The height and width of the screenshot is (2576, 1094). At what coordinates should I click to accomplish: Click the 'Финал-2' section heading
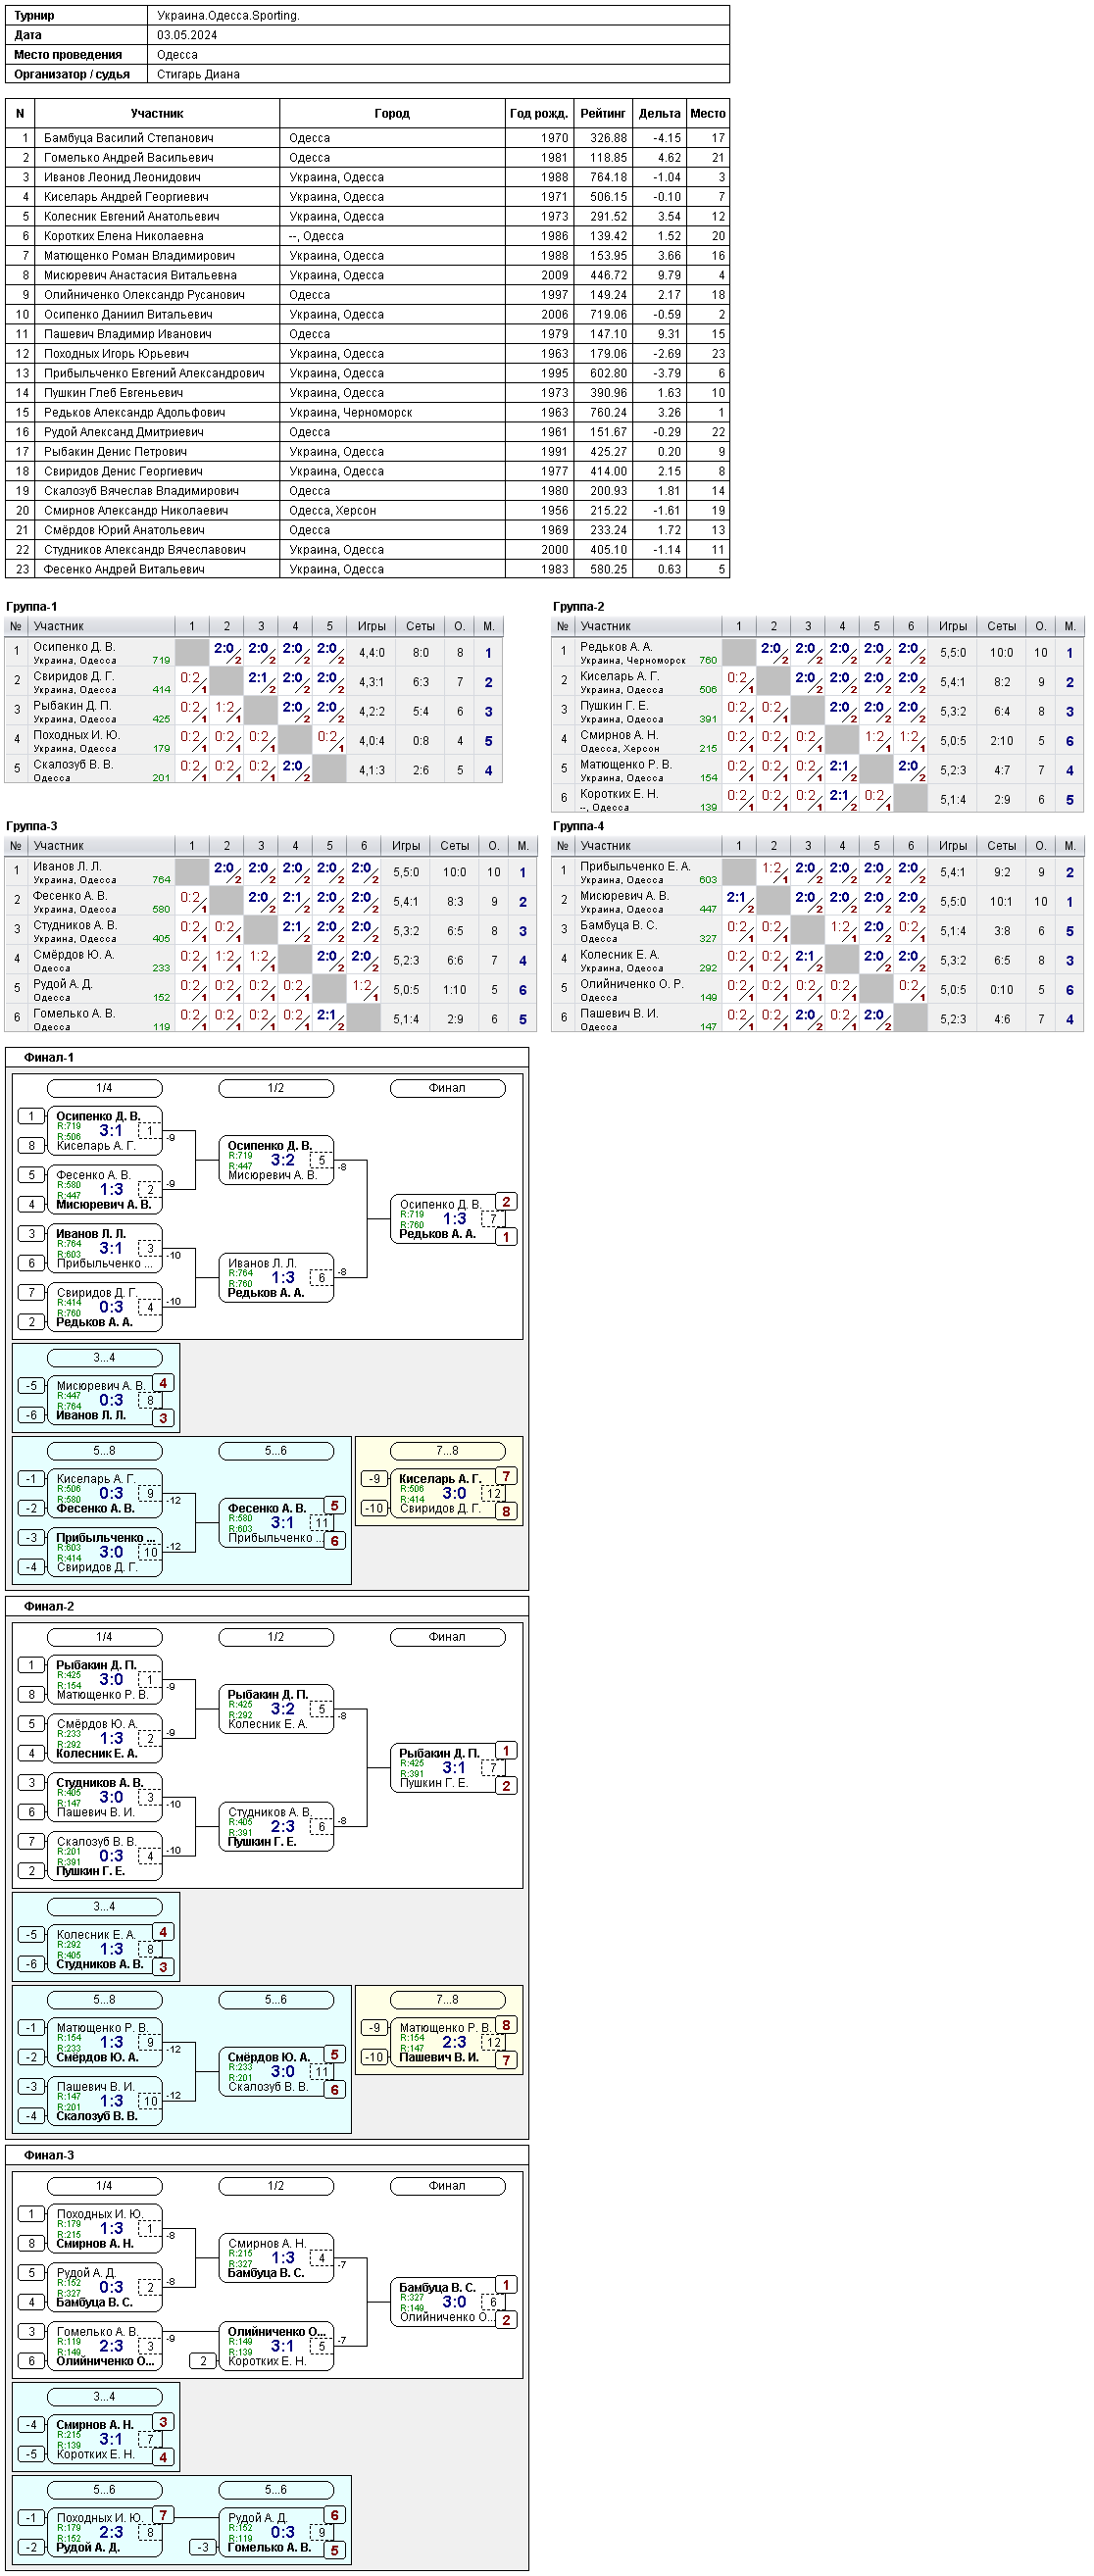point(48,1606)
